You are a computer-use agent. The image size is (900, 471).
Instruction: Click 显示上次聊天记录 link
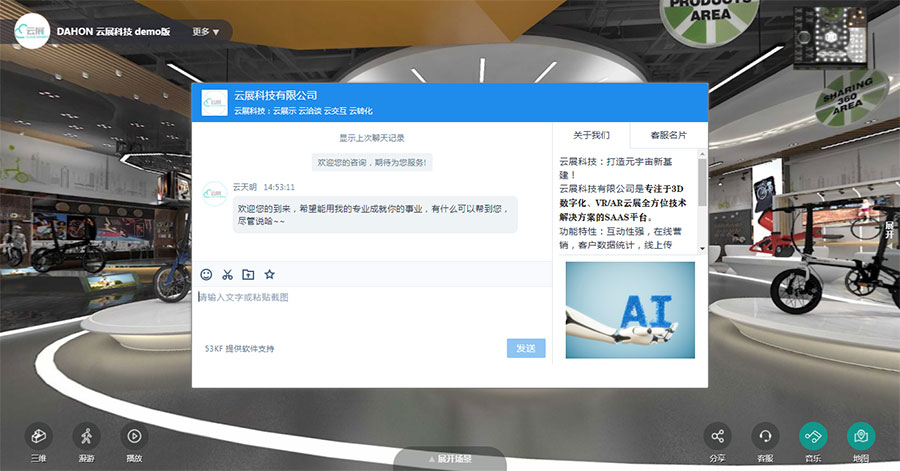click(x=371, y=138)
